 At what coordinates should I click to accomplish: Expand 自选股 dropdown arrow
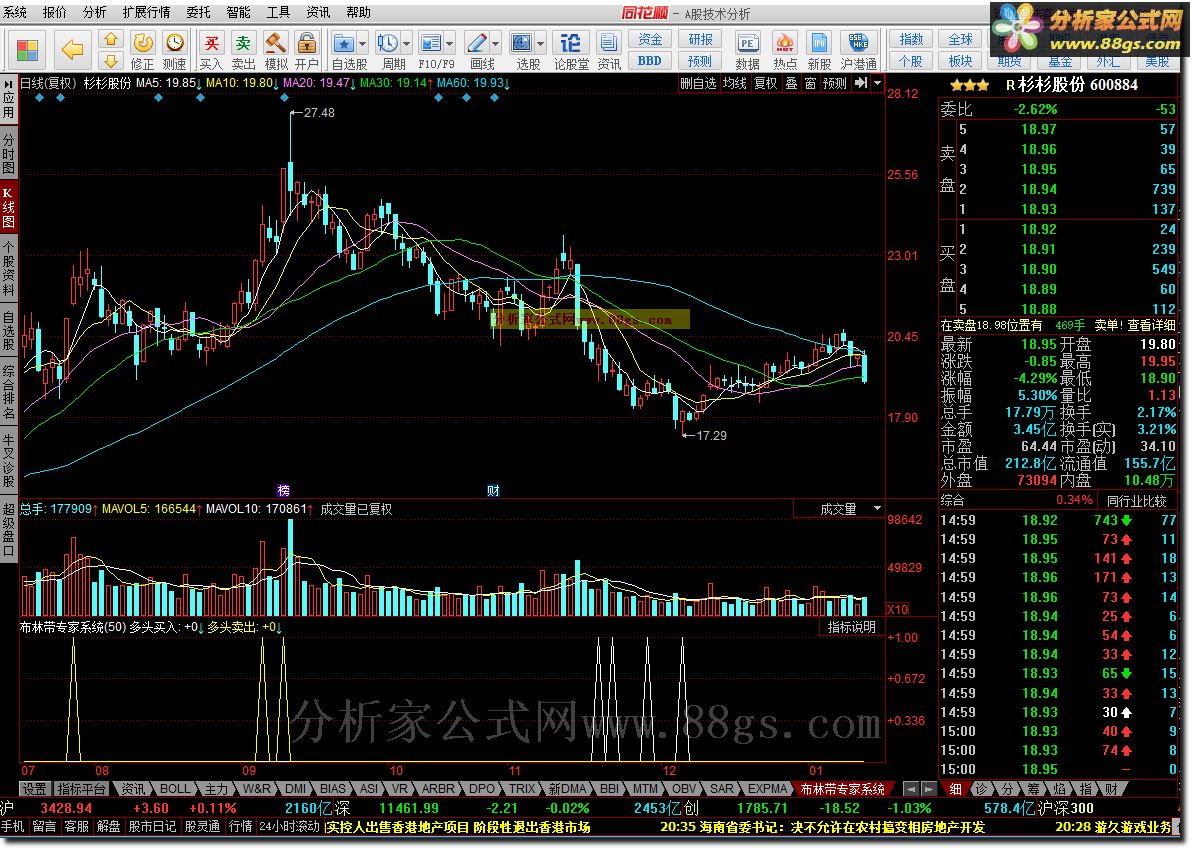(x=363, y=43)
